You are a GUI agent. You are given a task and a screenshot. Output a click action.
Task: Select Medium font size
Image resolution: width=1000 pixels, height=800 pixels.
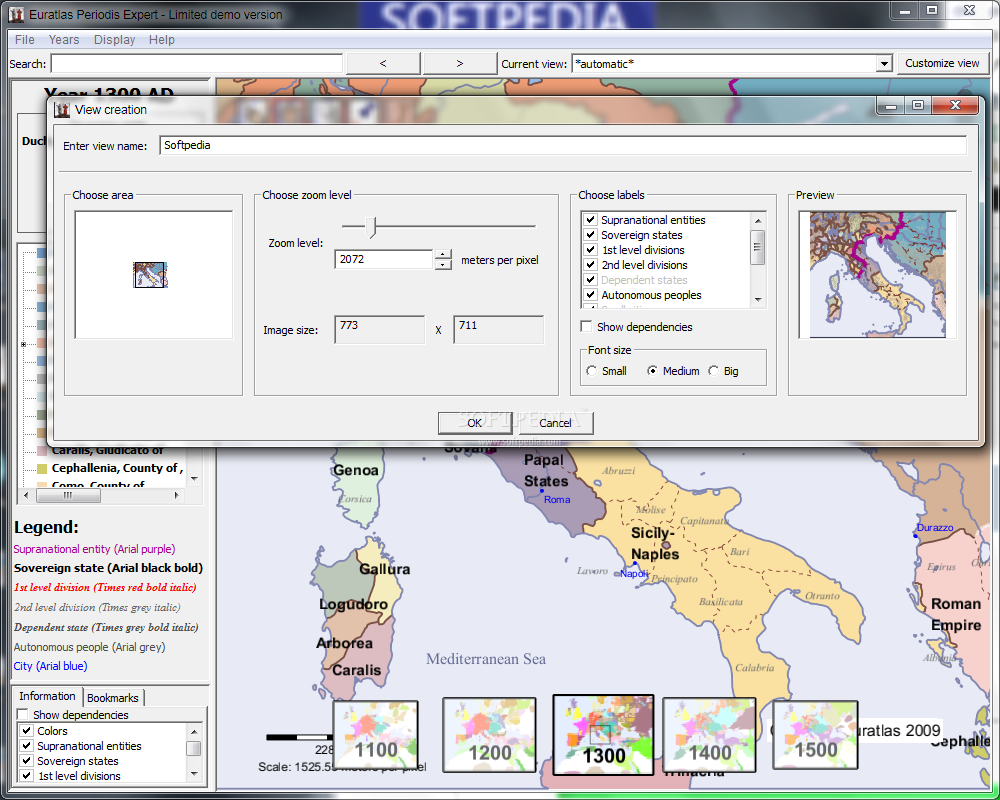pos(652,371)
